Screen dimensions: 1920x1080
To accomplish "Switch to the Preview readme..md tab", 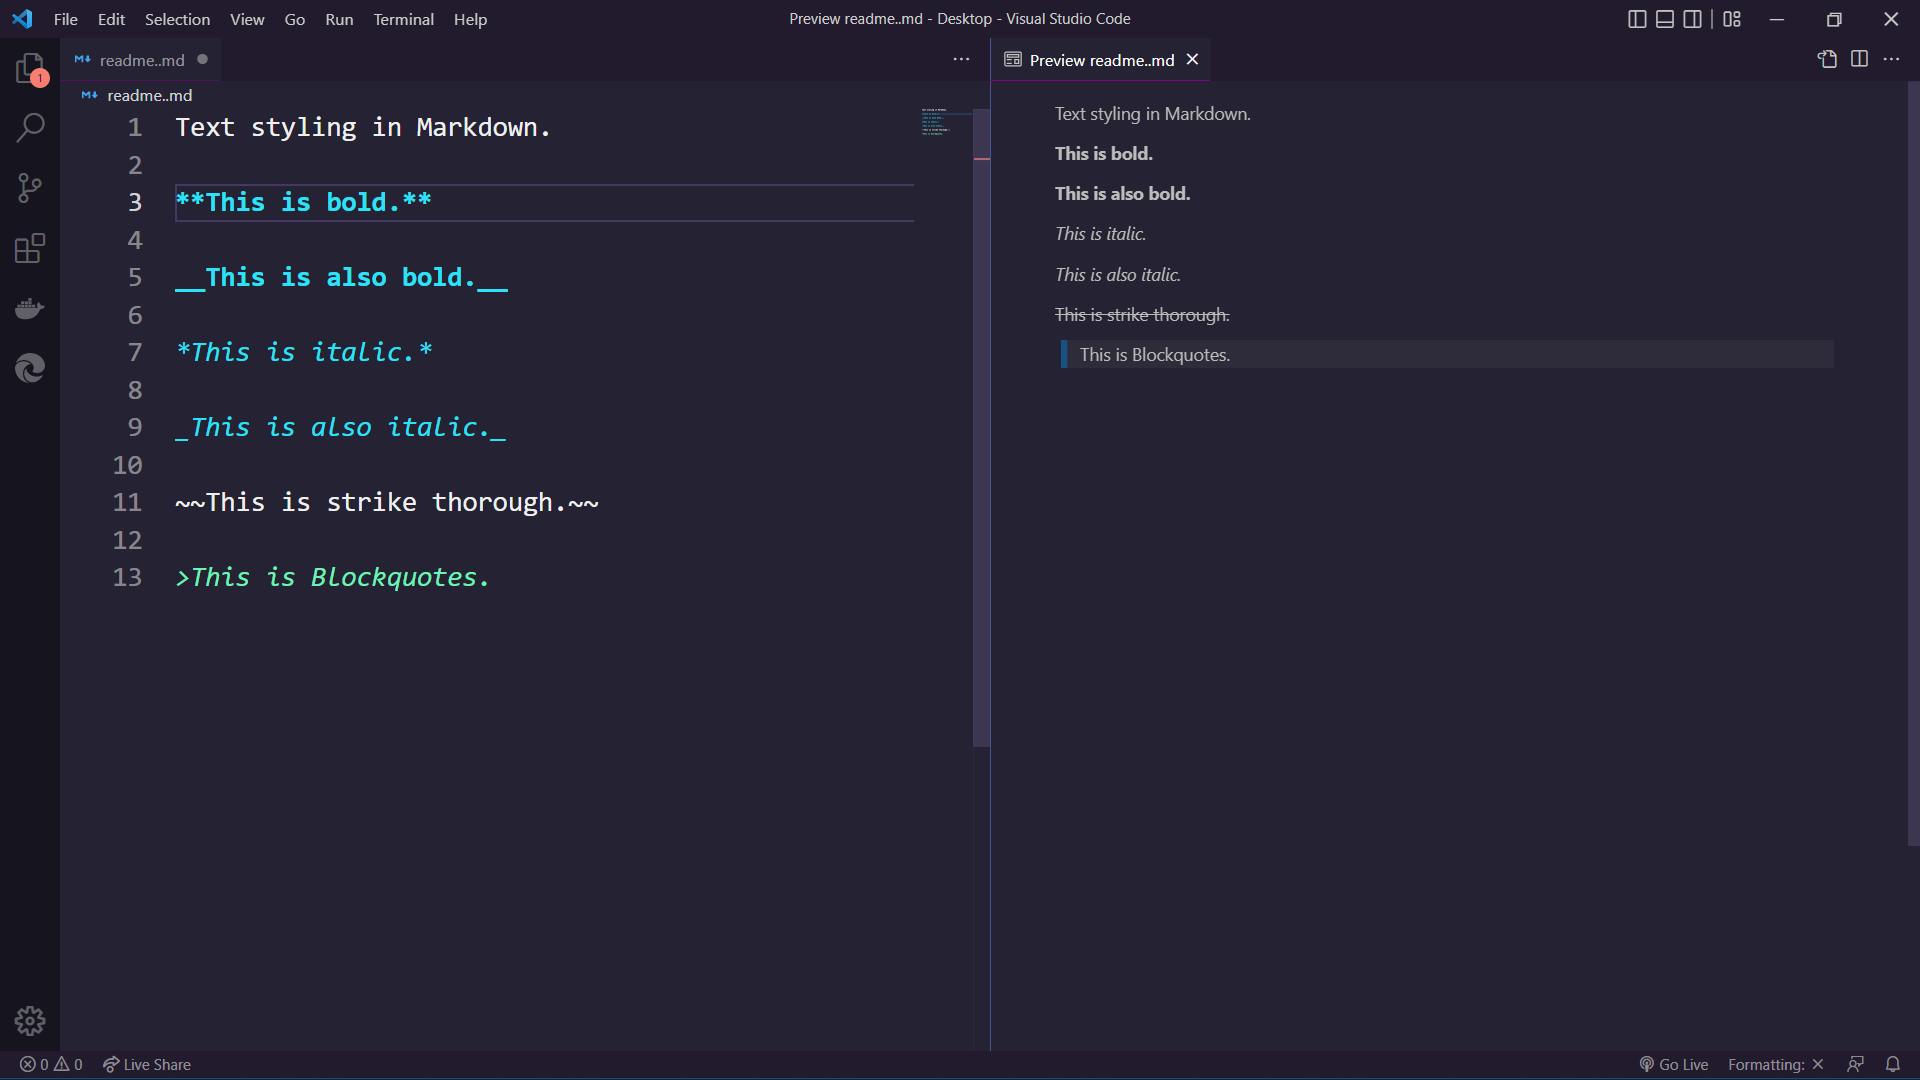I will [1101, 60].
